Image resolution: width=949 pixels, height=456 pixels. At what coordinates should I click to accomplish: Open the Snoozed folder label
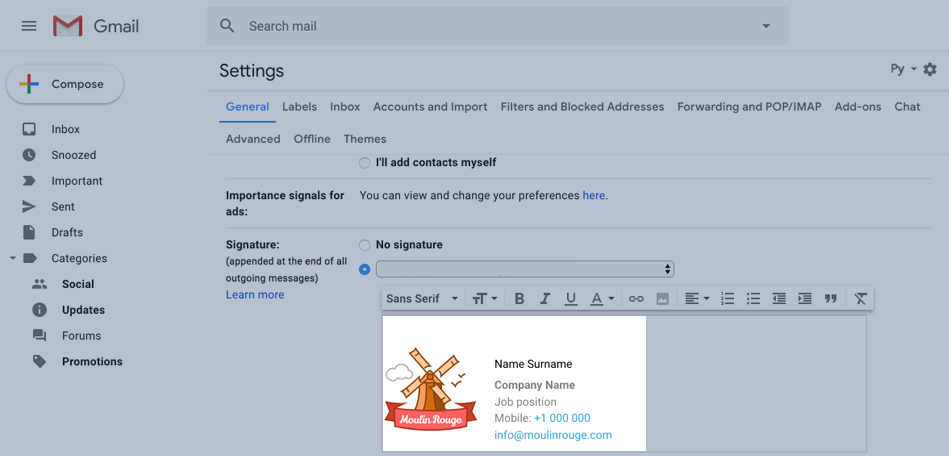pos(74,155)
